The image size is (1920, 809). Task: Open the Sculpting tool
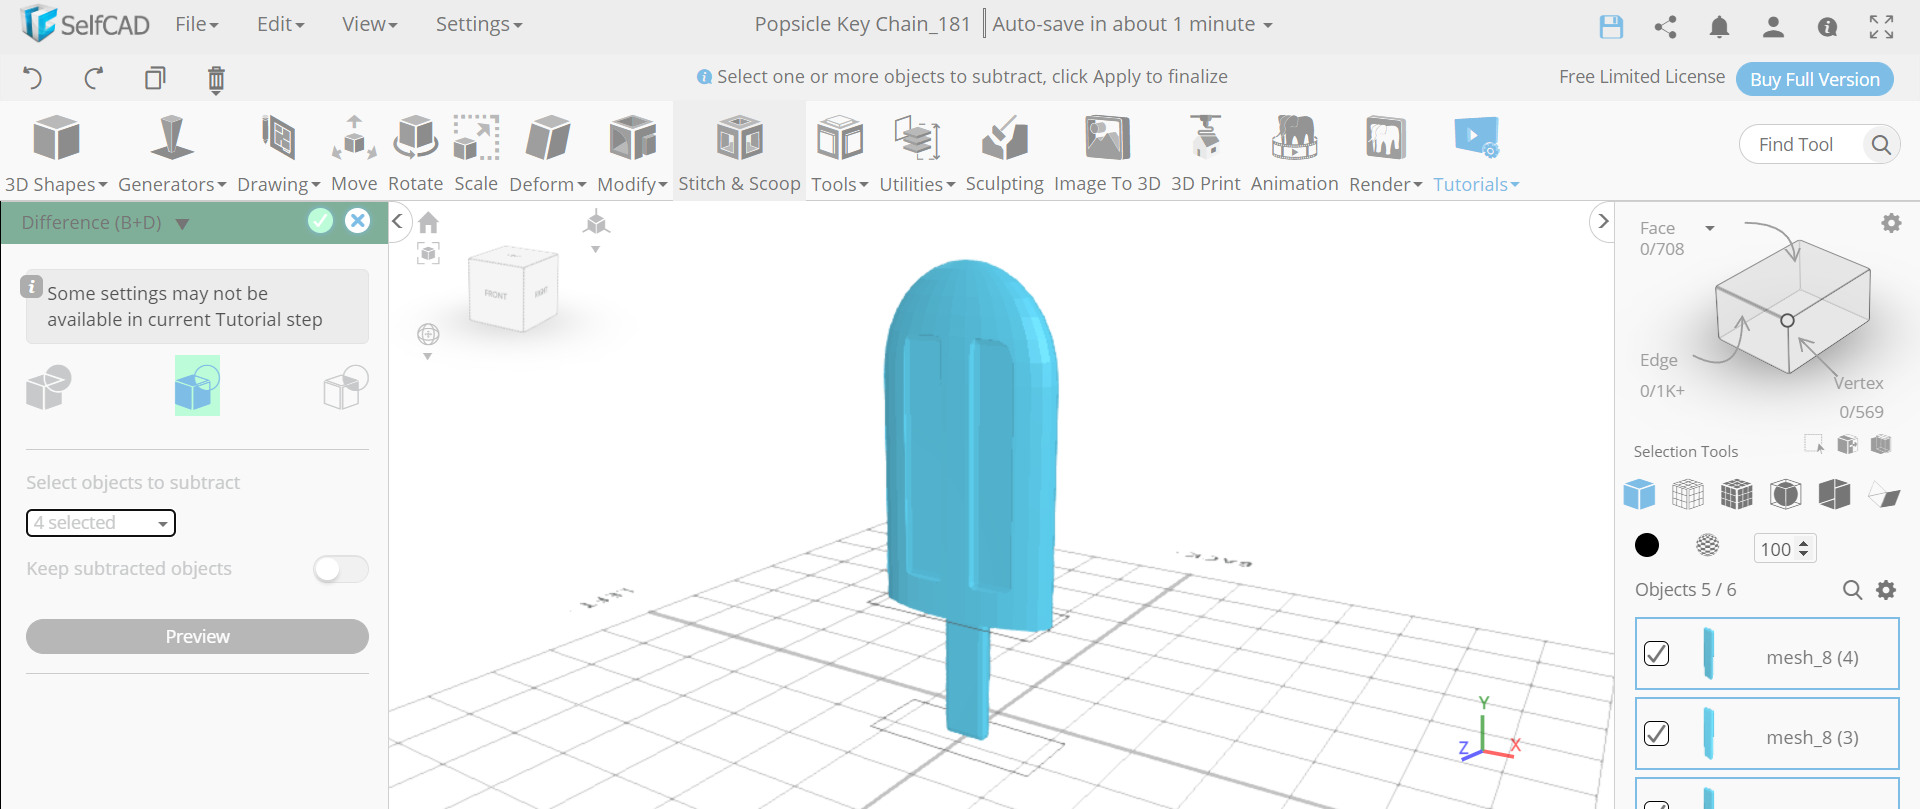(x=1004, y=153)
